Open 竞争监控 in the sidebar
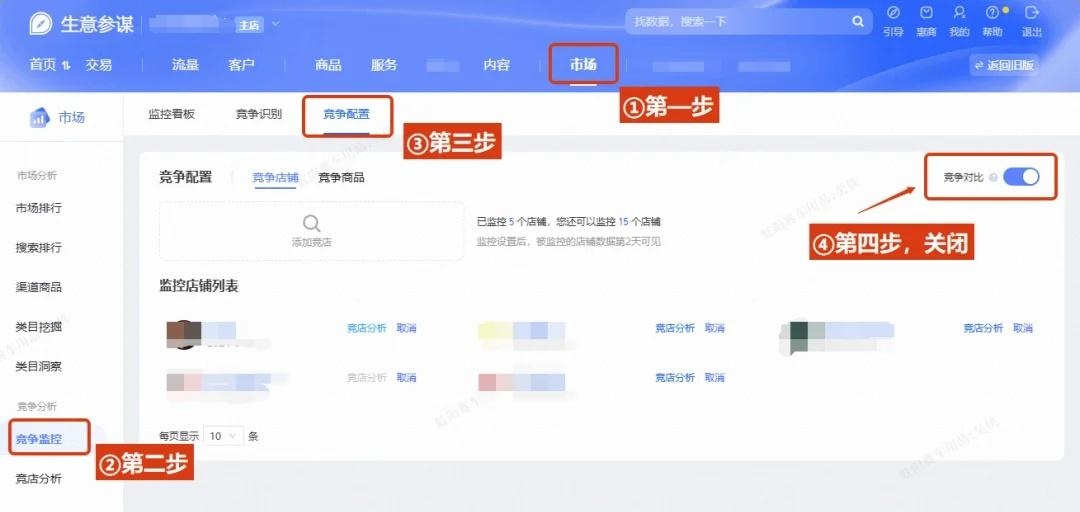The height and width of the screenshot is (512, 1080). tap(39, 438)
